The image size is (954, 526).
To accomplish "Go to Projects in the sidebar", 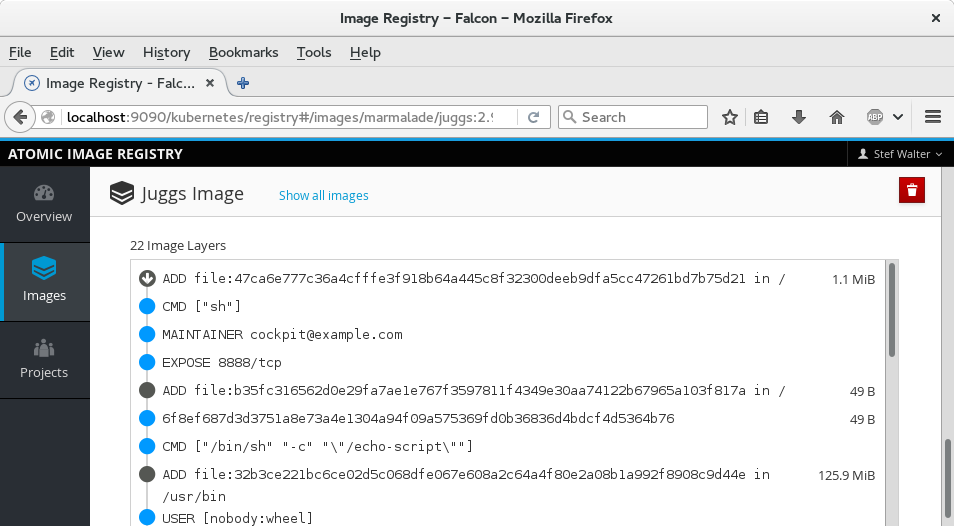I will click(44, 359).
